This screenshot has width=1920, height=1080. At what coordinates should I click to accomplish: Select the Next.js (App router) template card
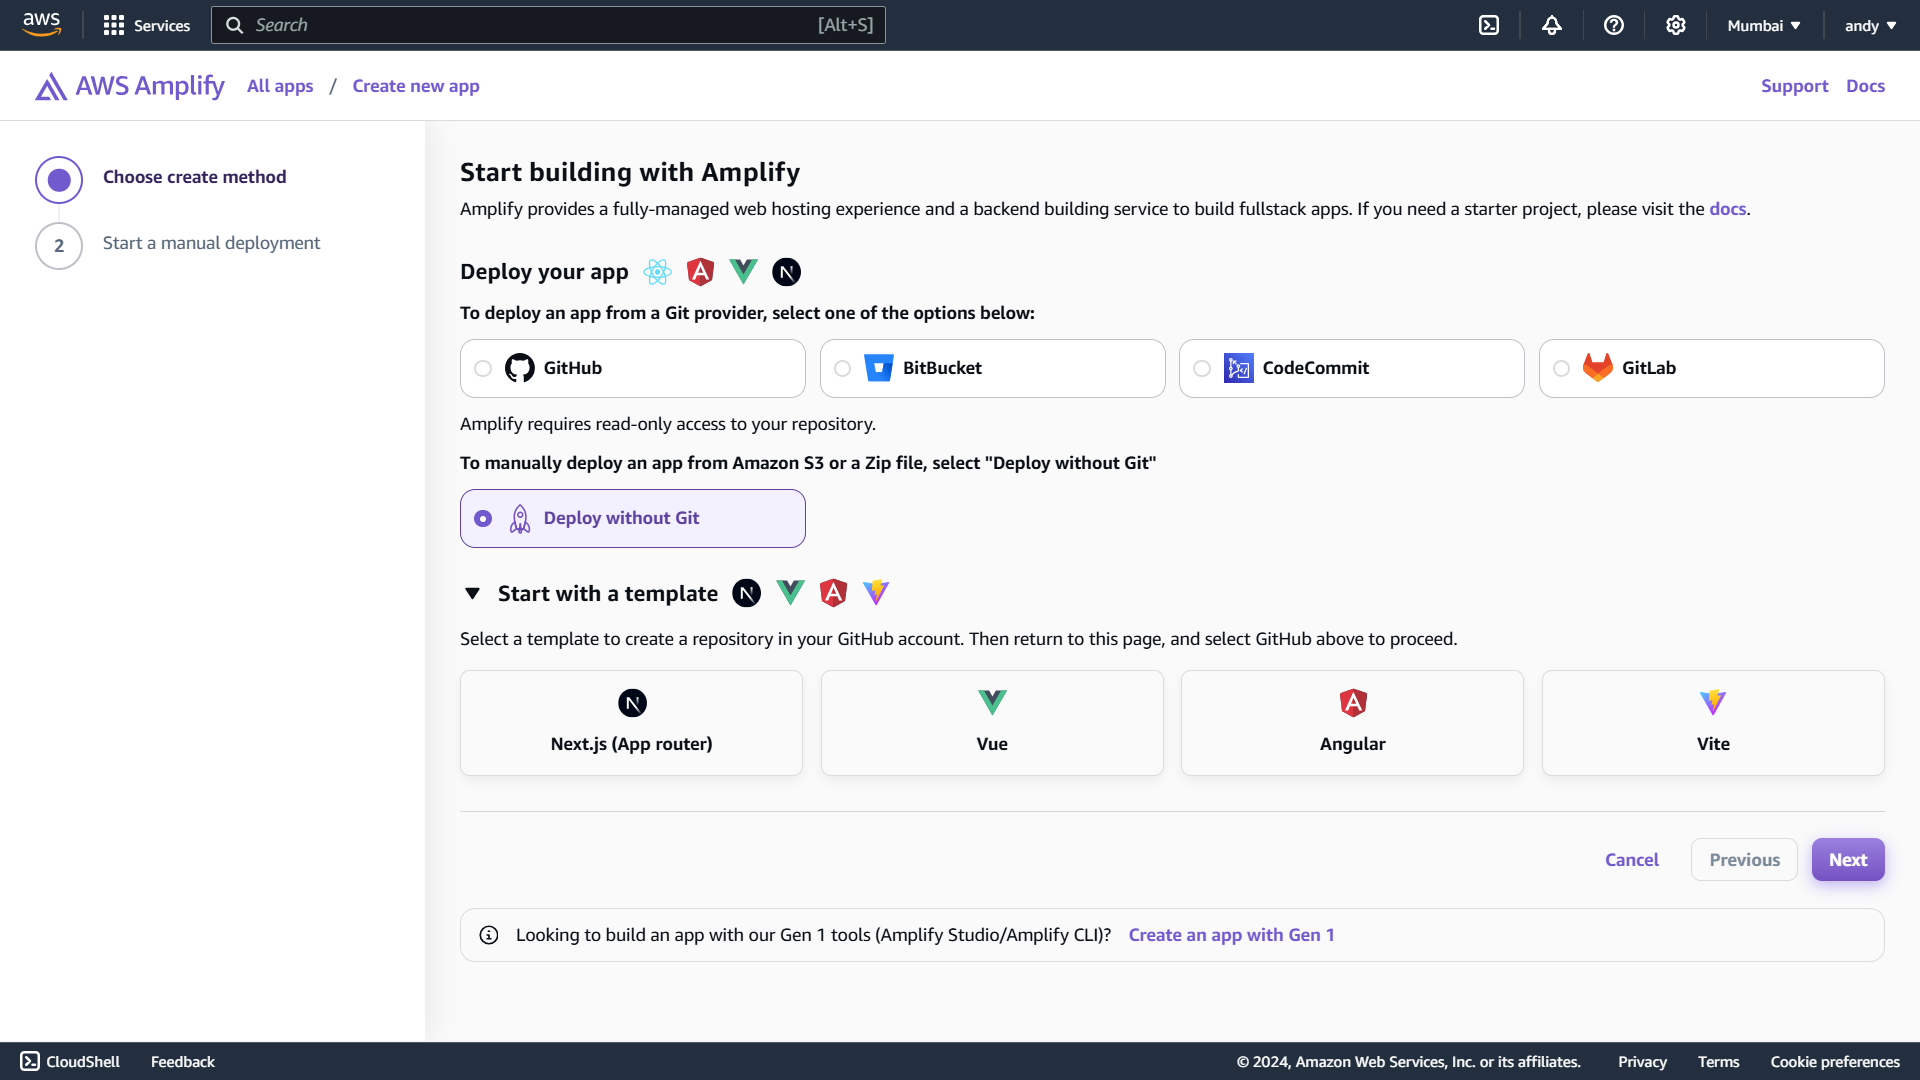[x=631, y=722]
